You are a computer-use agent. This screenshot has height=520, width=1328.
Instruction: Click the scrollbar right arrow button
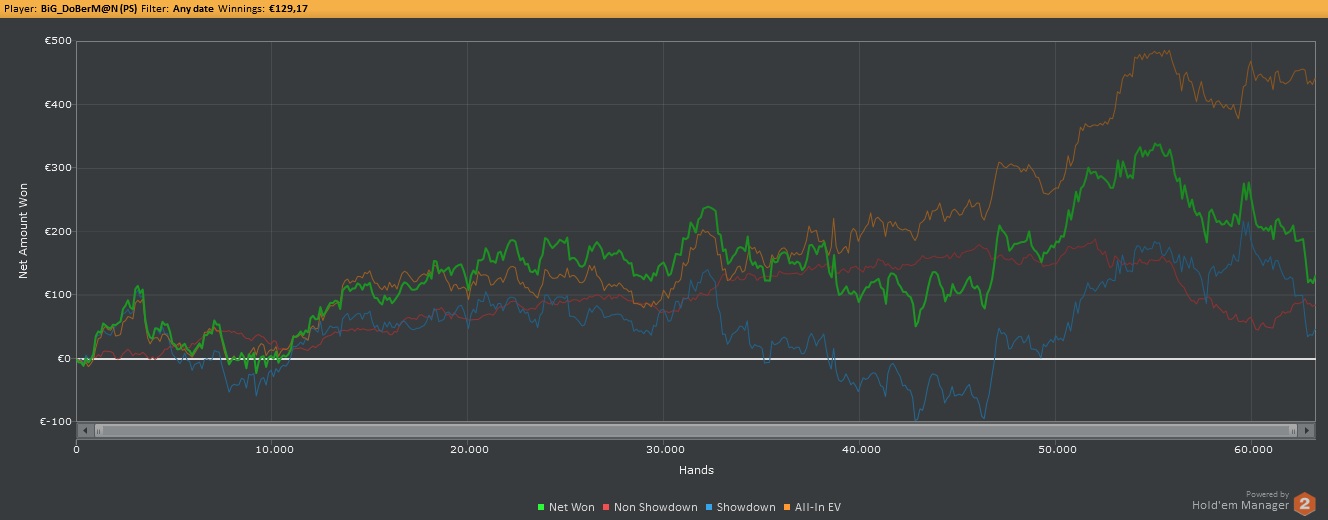pyautogui.click(x=1306, y=431)
